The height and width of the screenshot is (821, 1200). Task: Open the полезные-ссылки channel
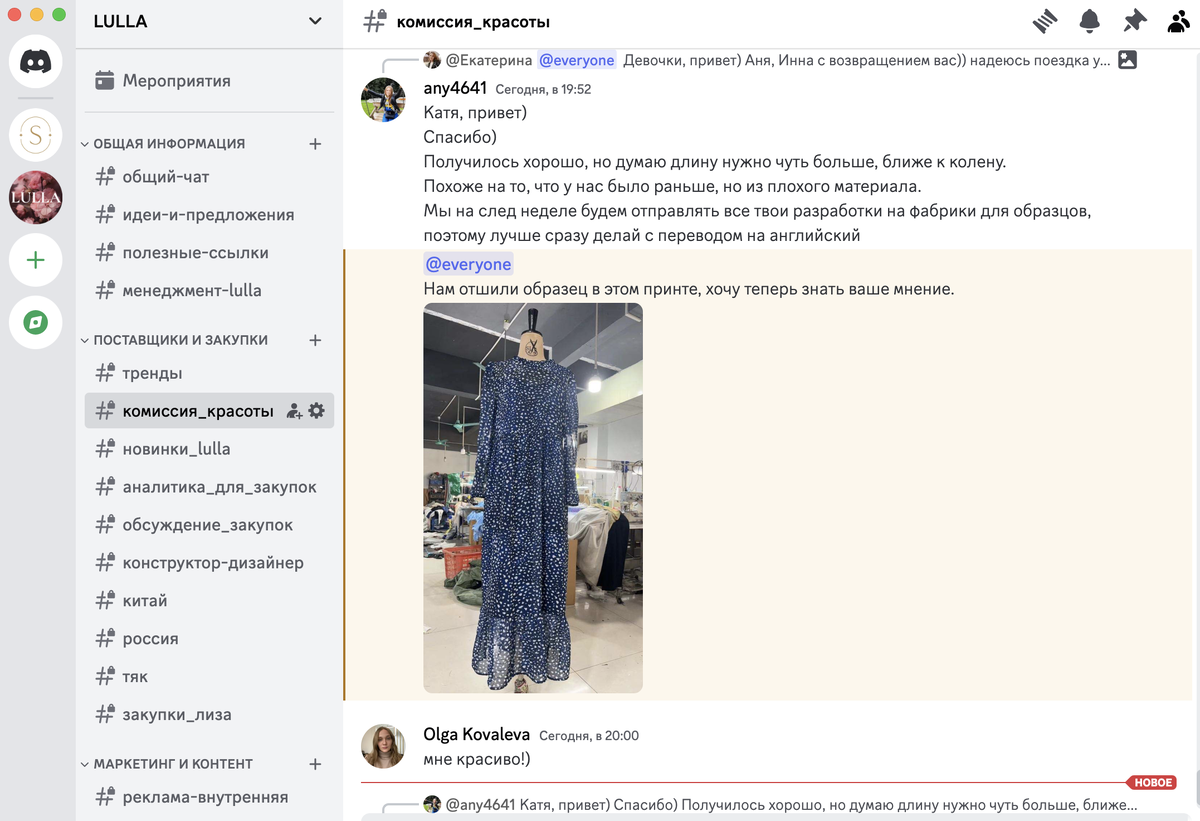pyautogui.click(x=209, y=253)
